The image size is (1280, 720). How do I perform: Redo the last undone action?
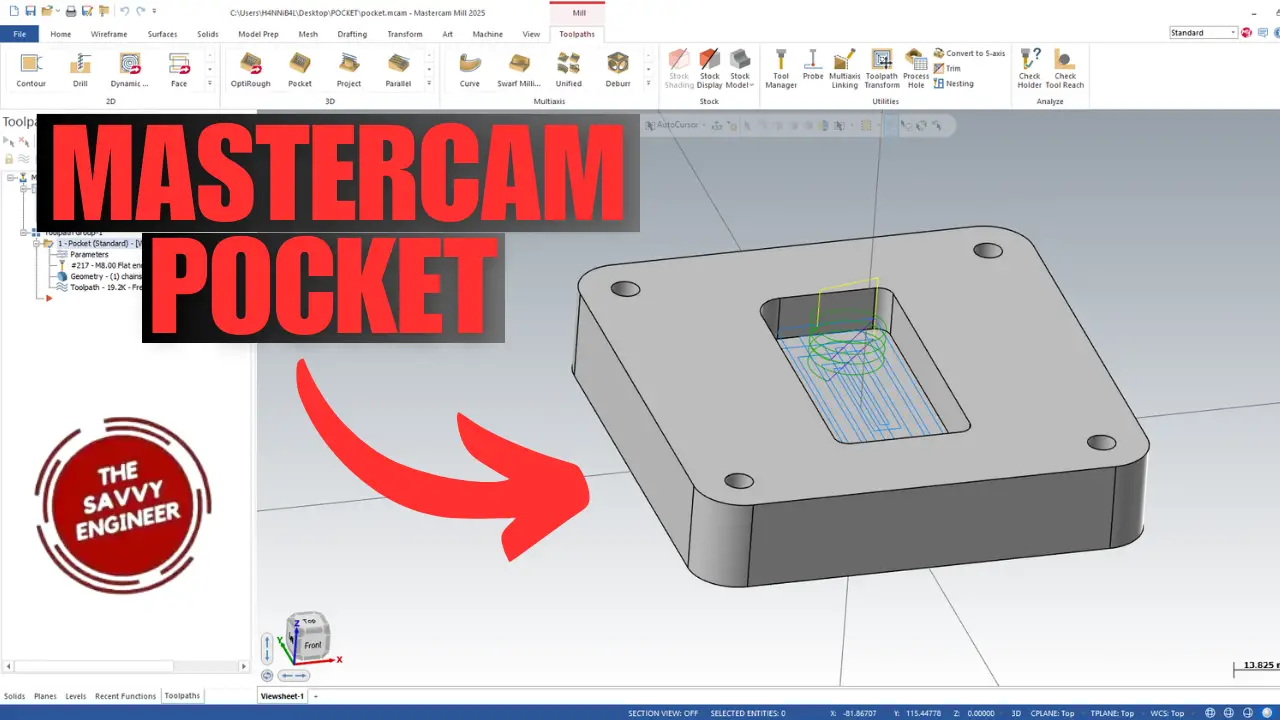tap(141, 11)
